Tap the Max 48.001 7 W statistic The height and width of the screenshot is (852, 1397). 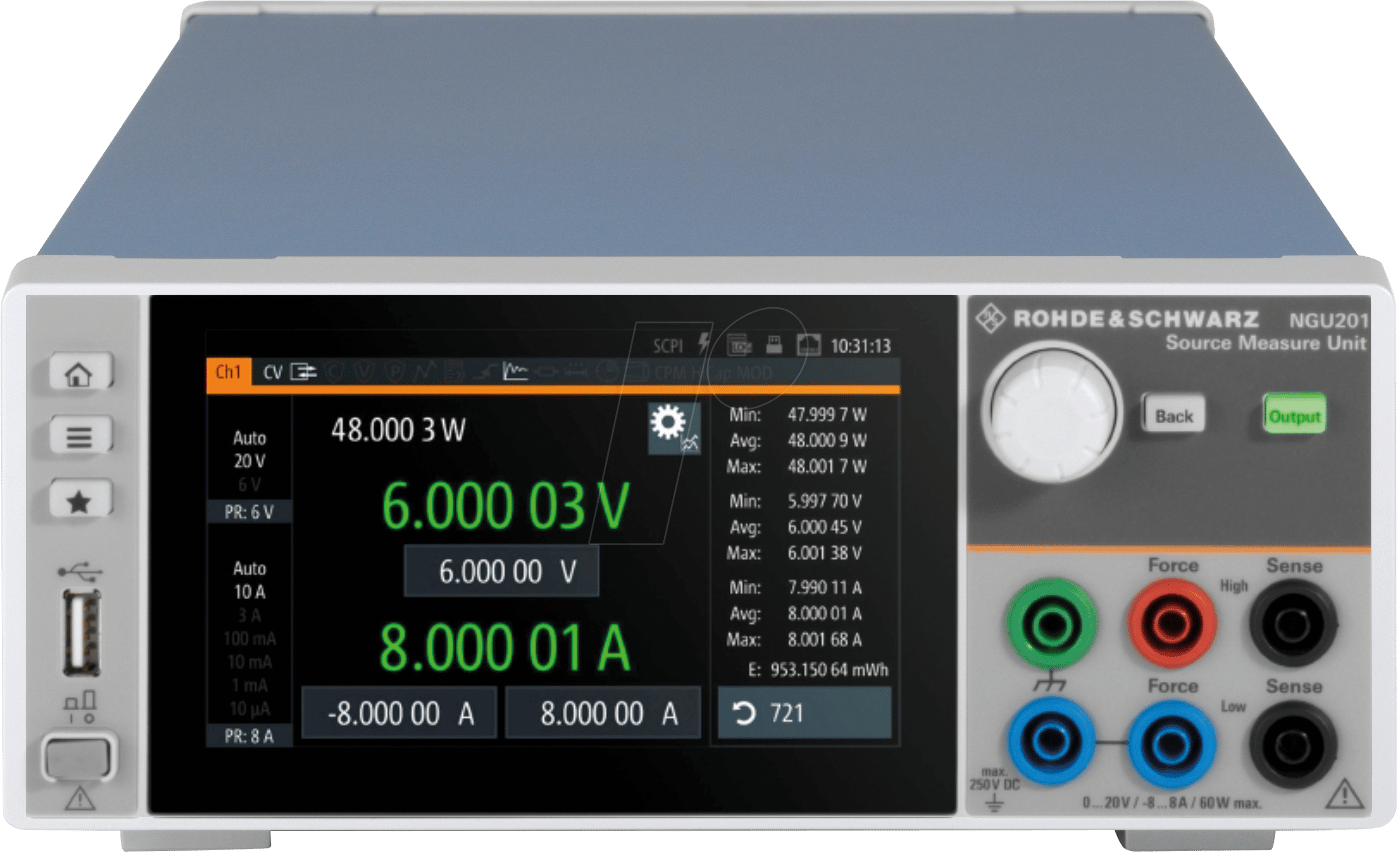[x=797, y=466]
